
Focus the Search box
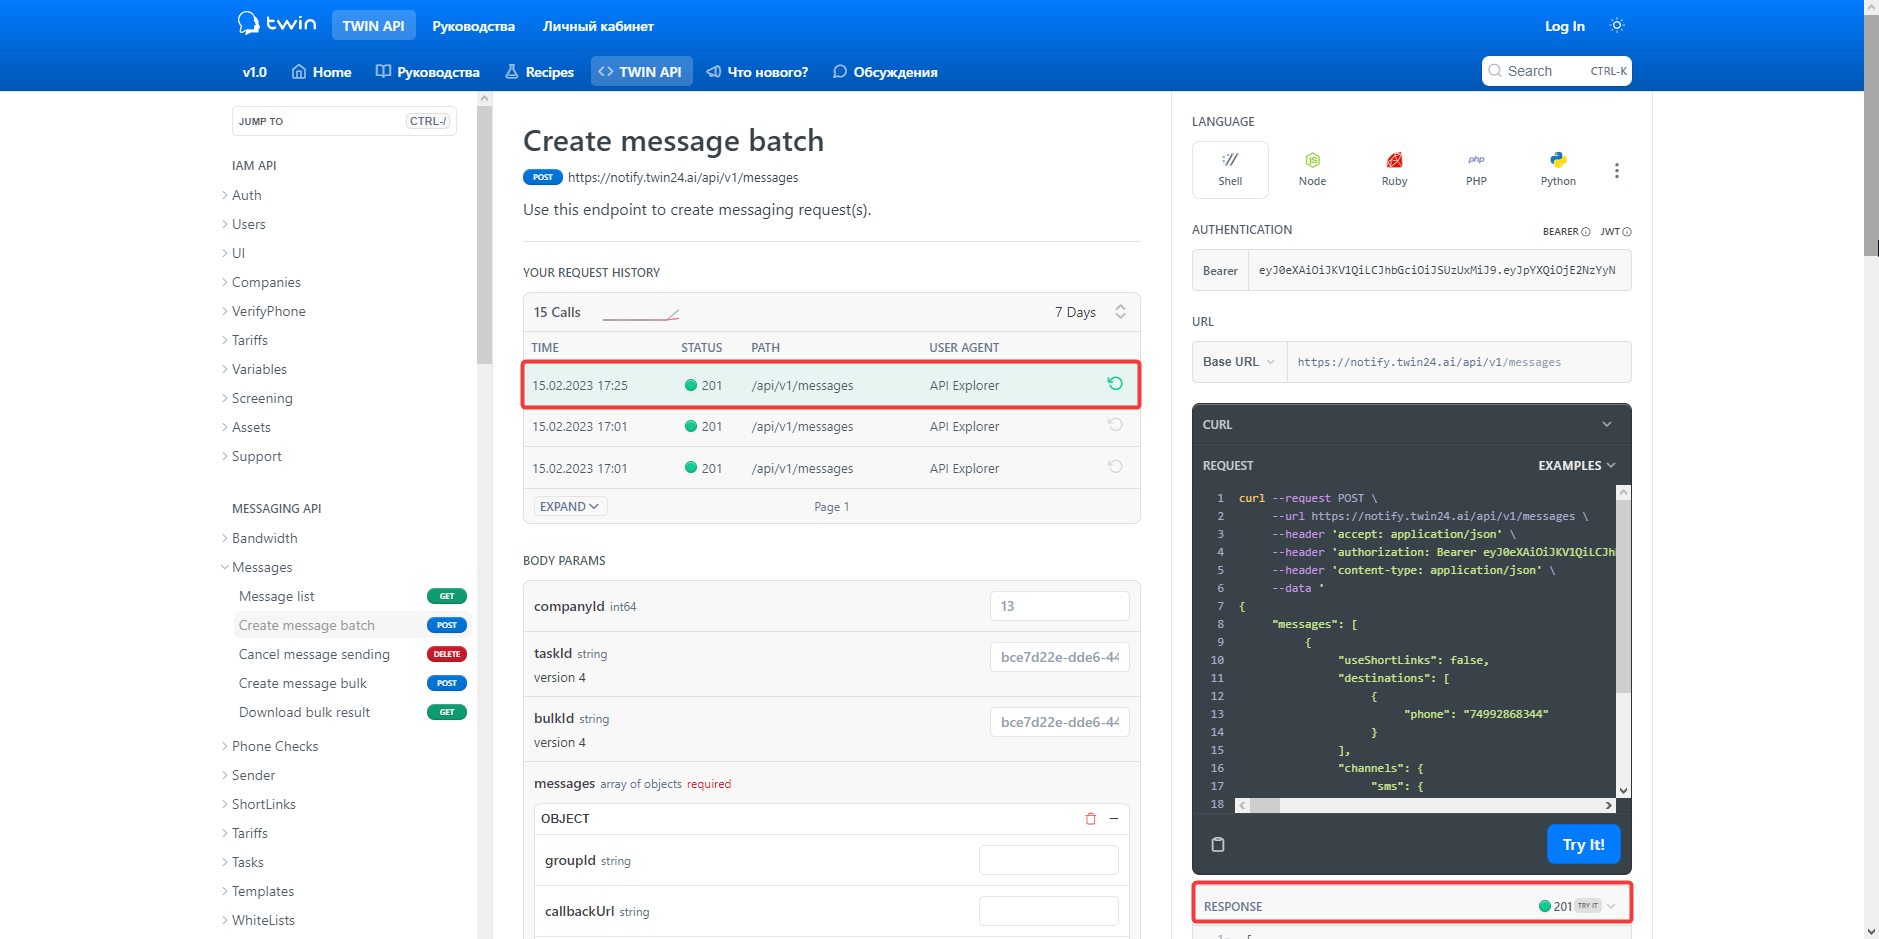coord(1556,71)
